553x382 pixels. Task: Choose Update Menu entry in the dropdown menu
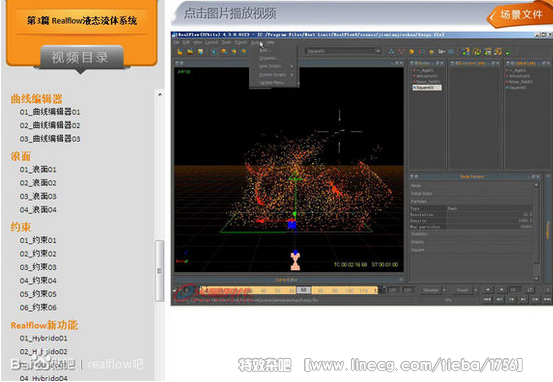(x=273, y=83)
